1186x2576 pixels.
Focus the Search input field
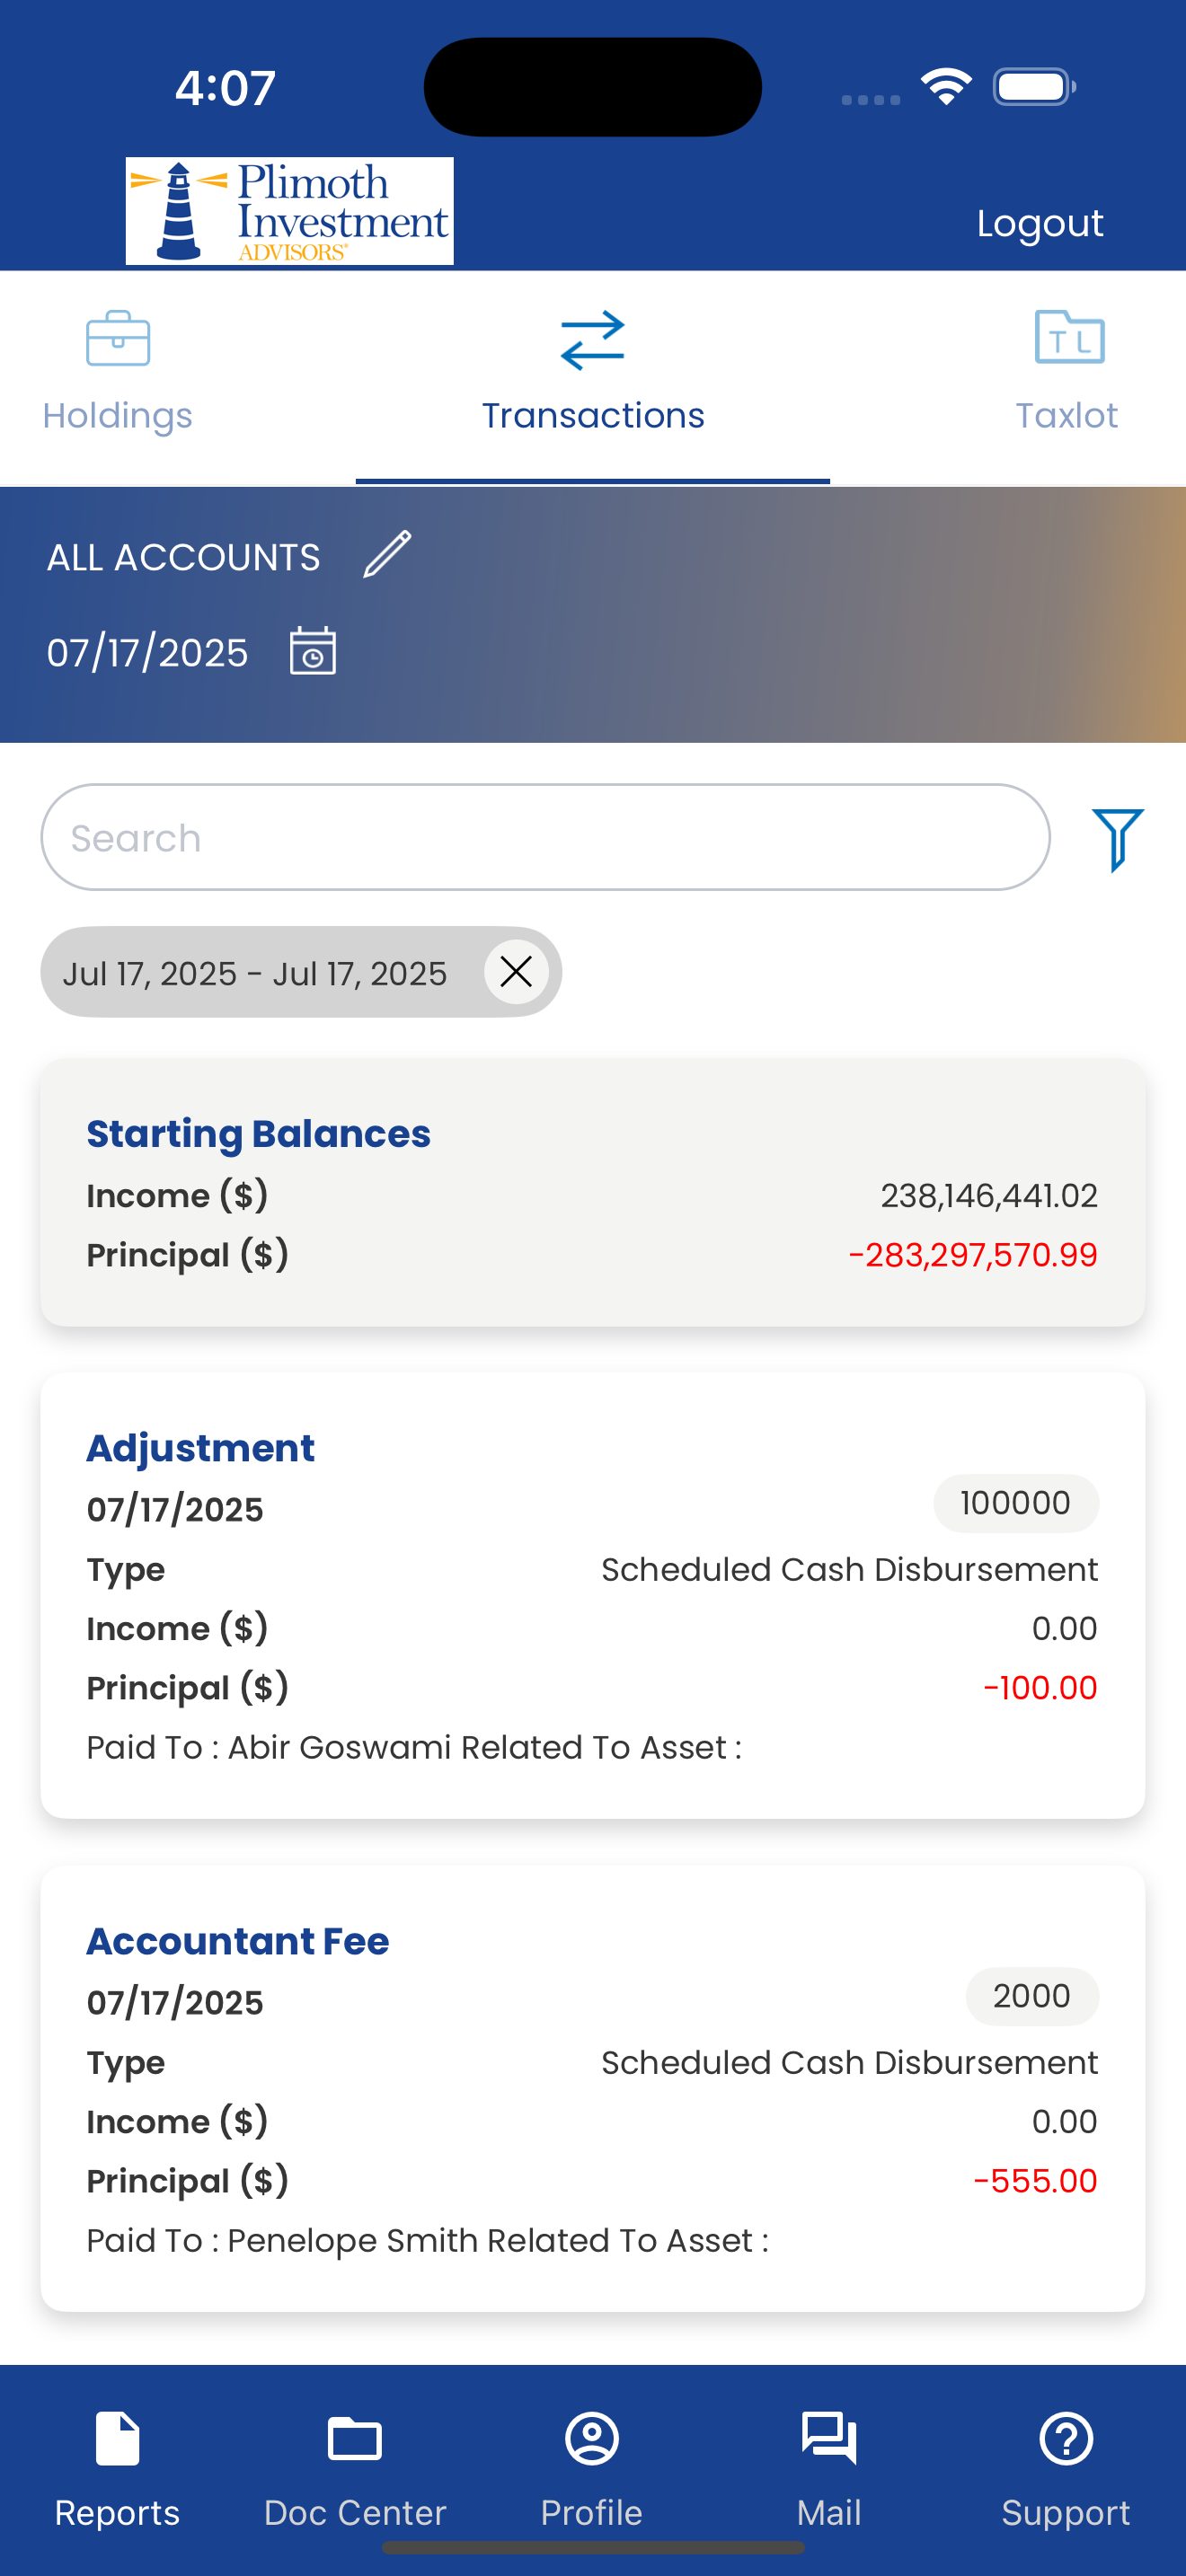coord(546,837)
